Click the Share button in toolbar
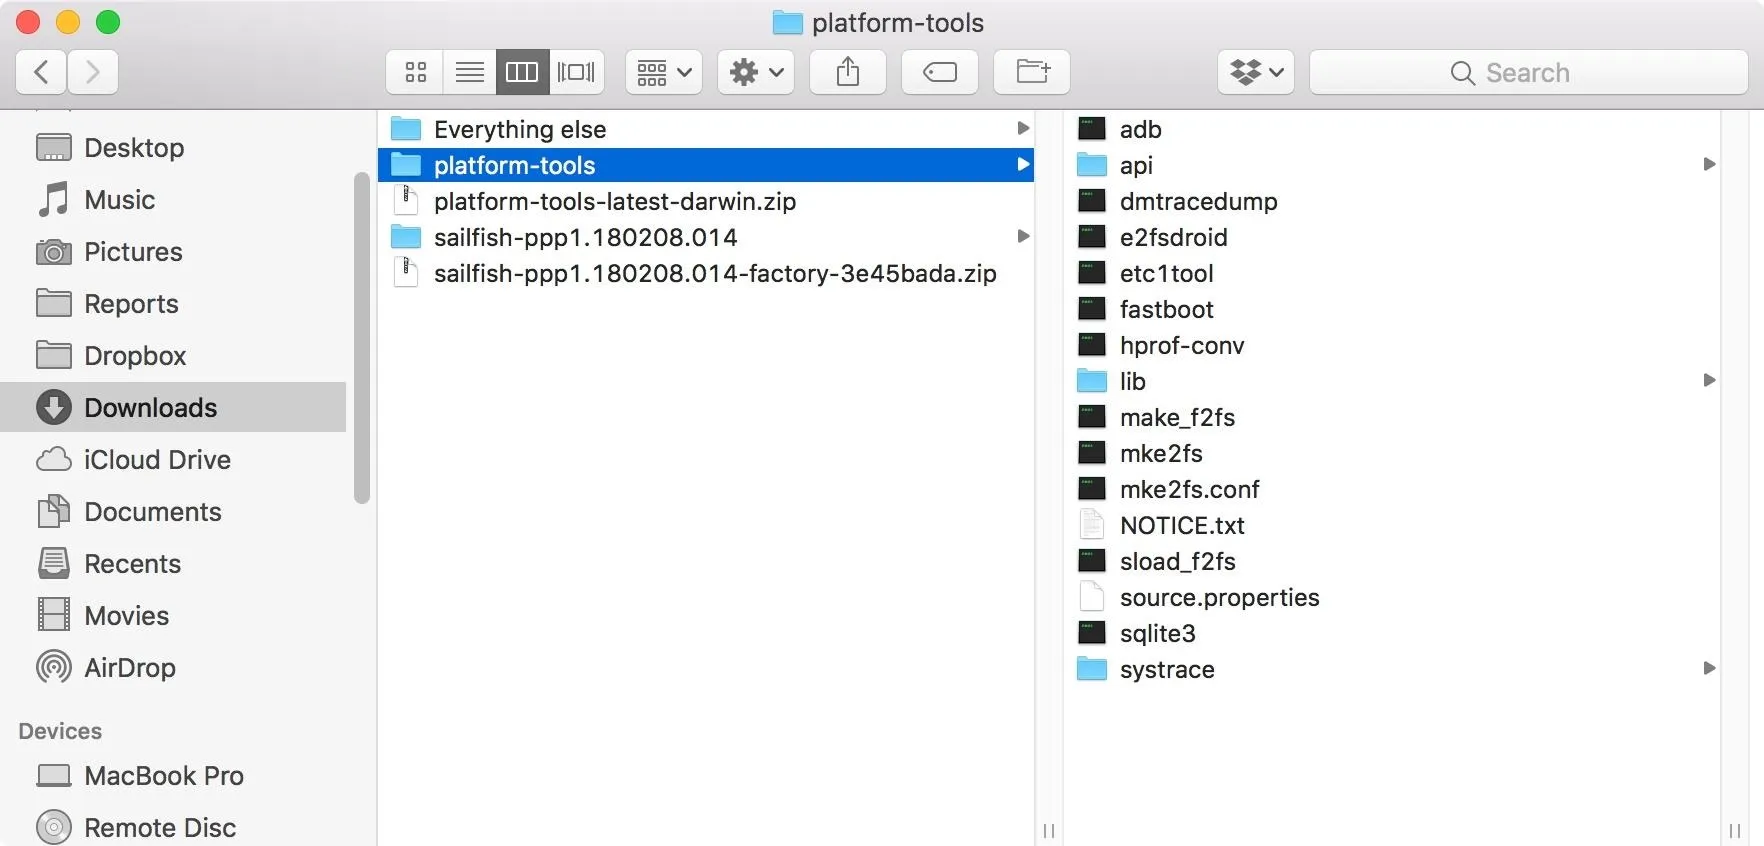 (848, 72)
